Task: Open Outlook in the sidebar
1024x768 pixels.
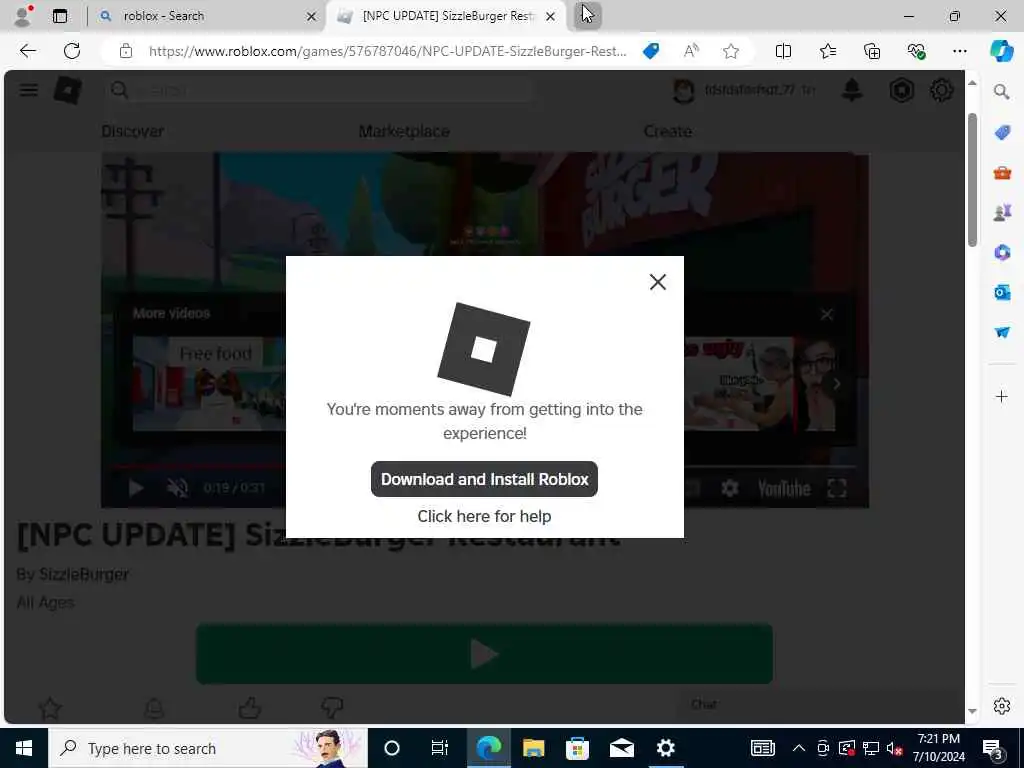Action: tap(1002, 292)
